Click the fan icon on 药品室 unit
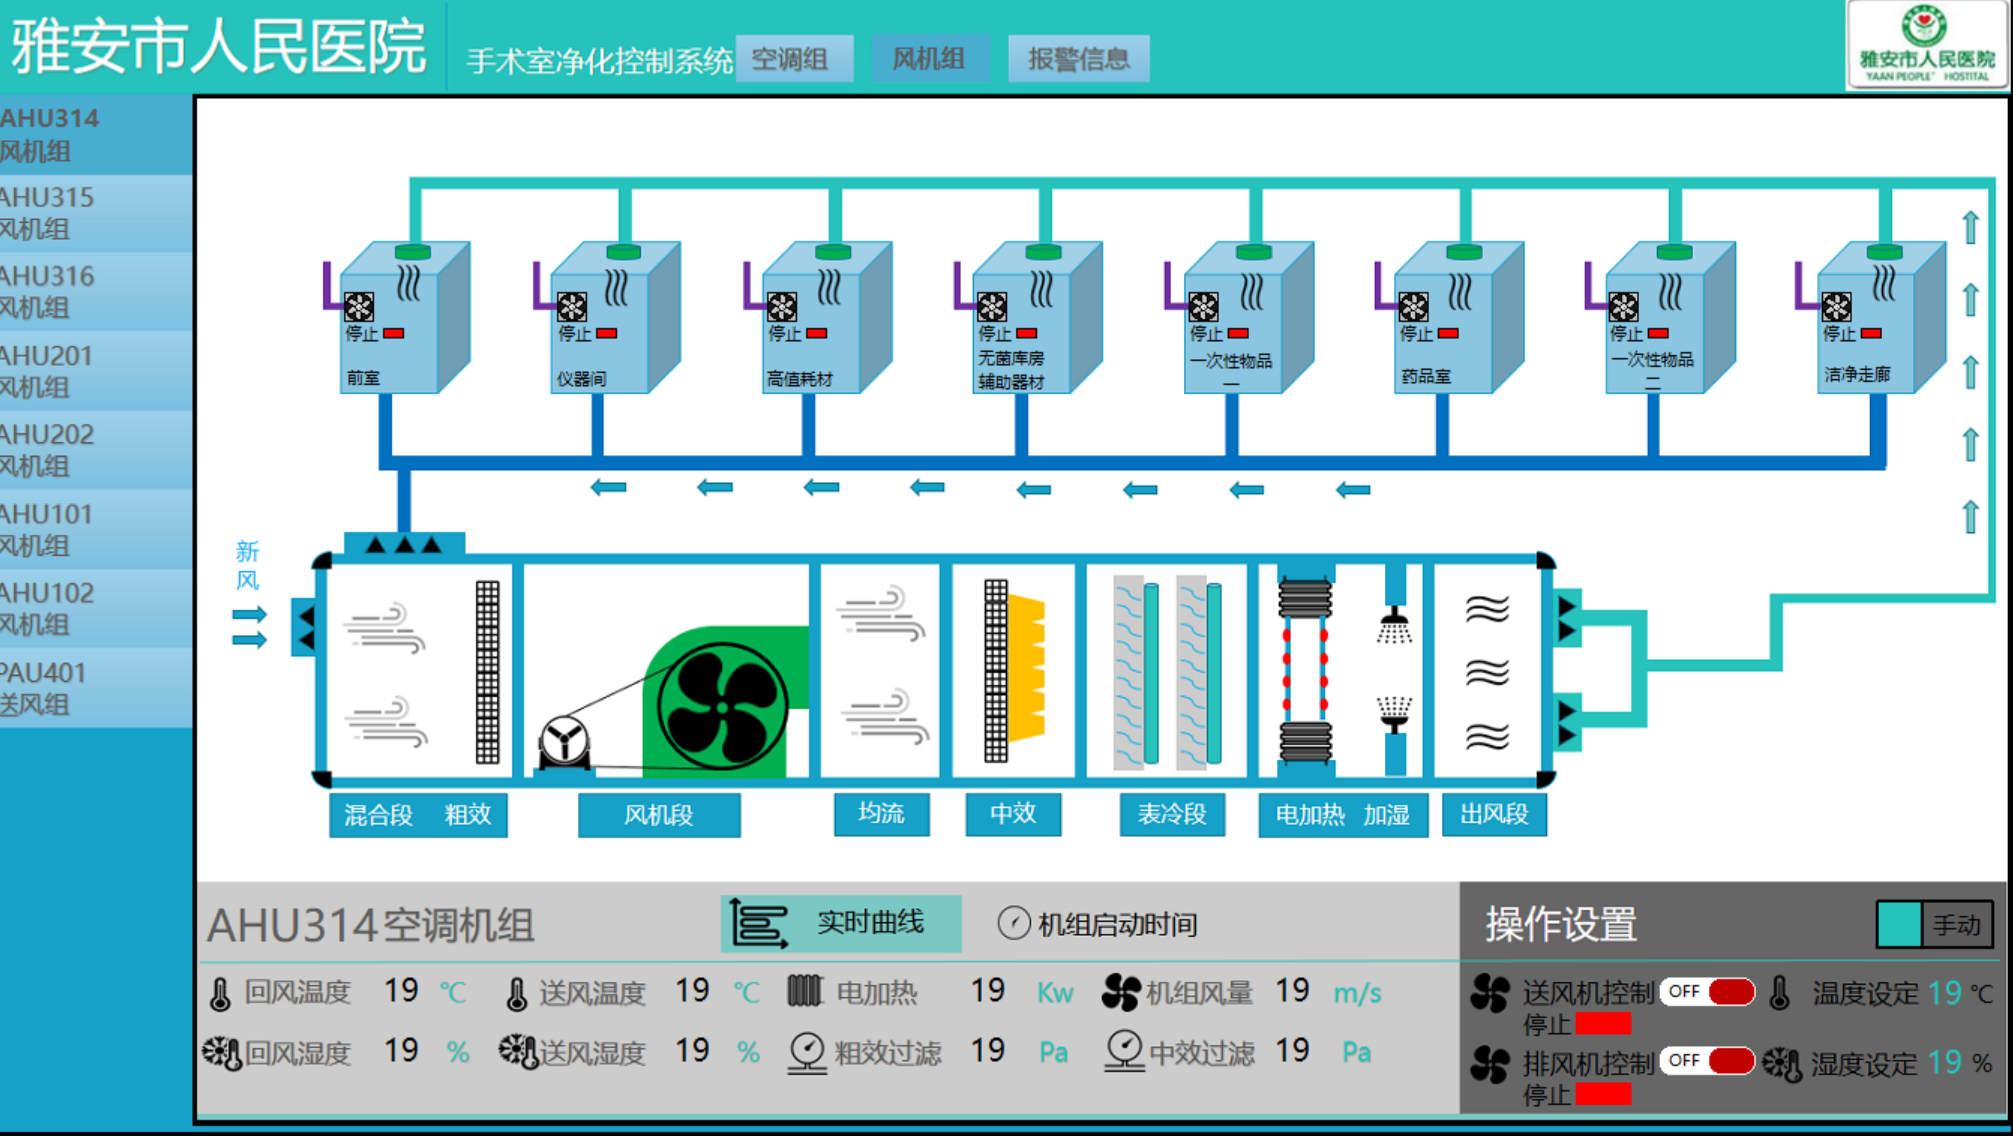The width and height of the screenshot is (2013, 1136). point(1413,306)
